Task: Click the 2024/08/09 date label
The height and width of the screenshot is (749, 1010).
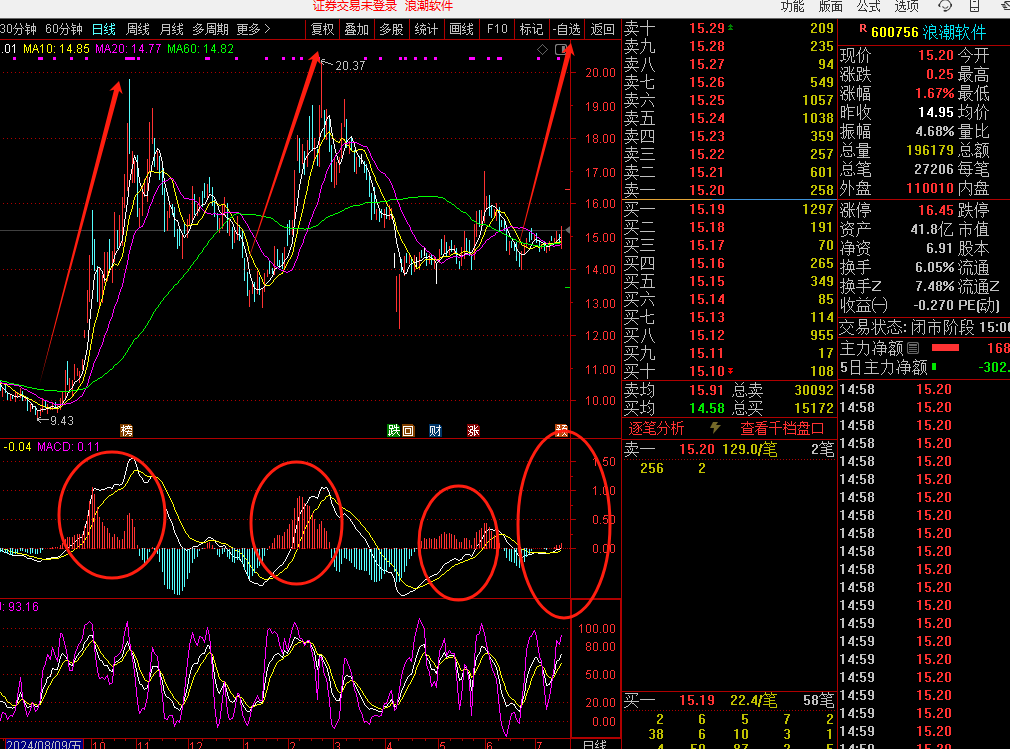Action: [44, 744]
